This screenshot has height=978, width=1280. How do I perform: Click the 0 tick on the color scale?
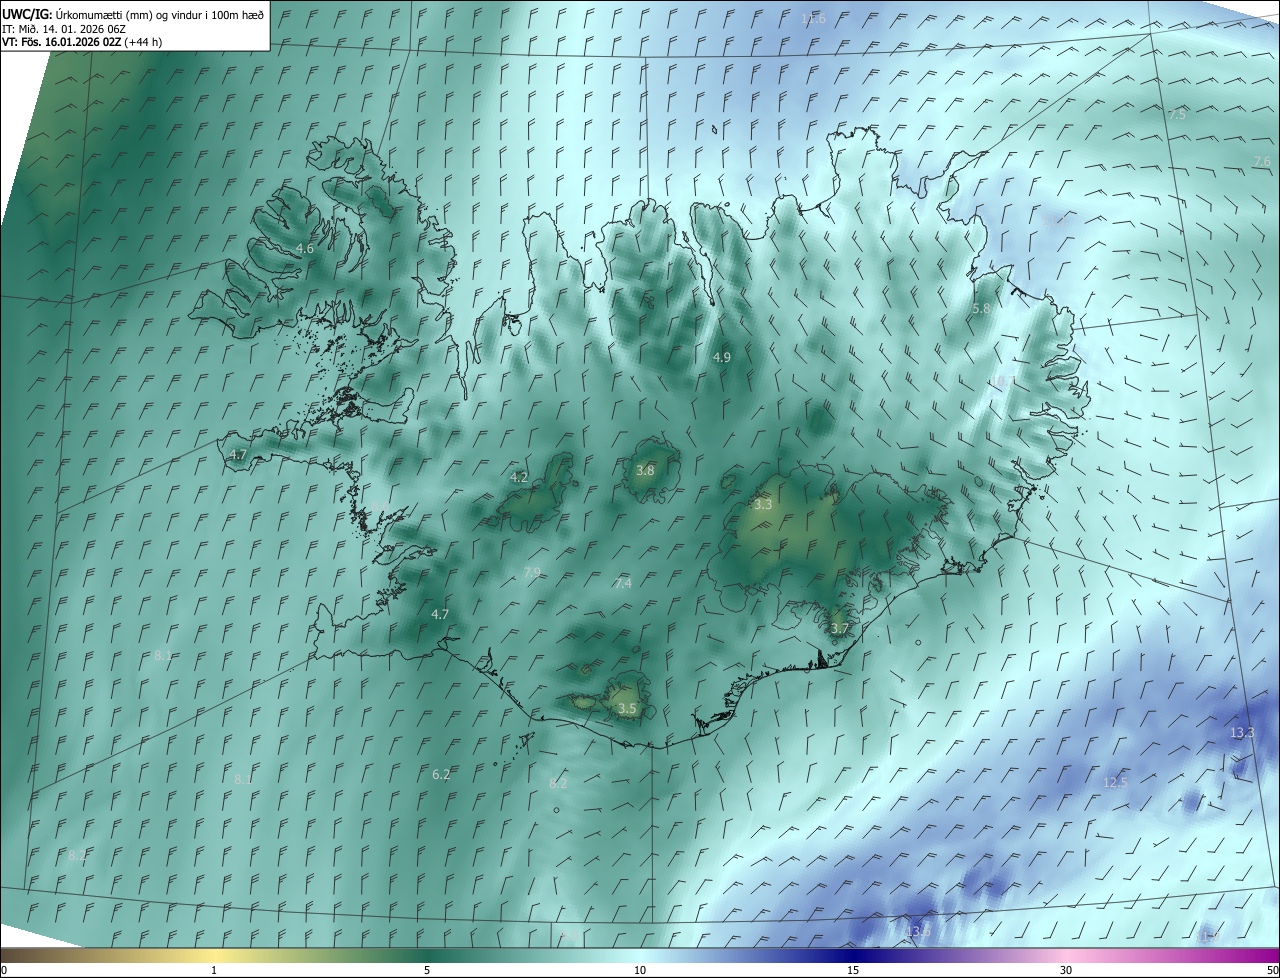coord(4,970)
